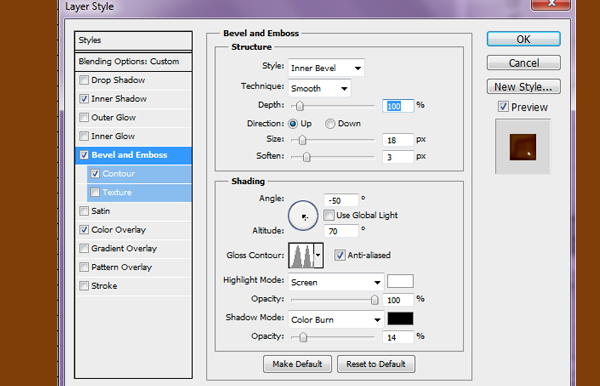Close the Layer Style dialog
The image size is (600, 386).
point(551,4)
